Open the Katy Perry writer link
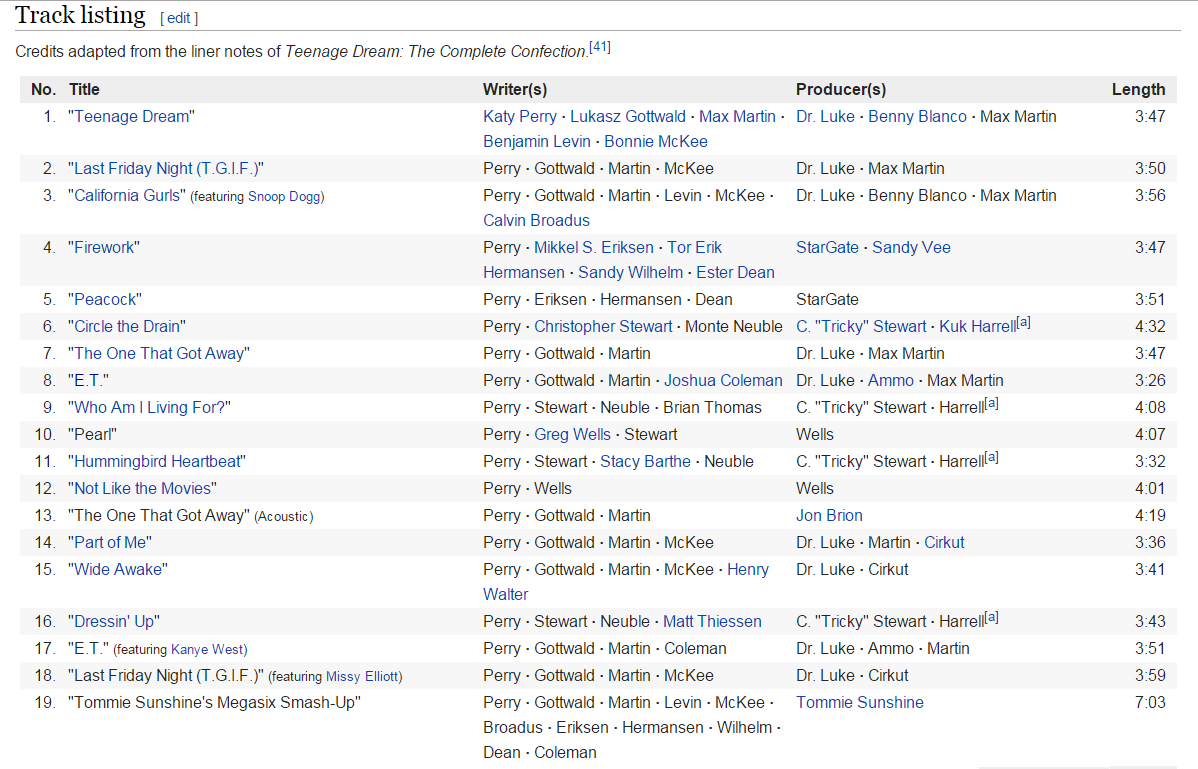Viewport: 1198px width, 769px height. [520, 116]
